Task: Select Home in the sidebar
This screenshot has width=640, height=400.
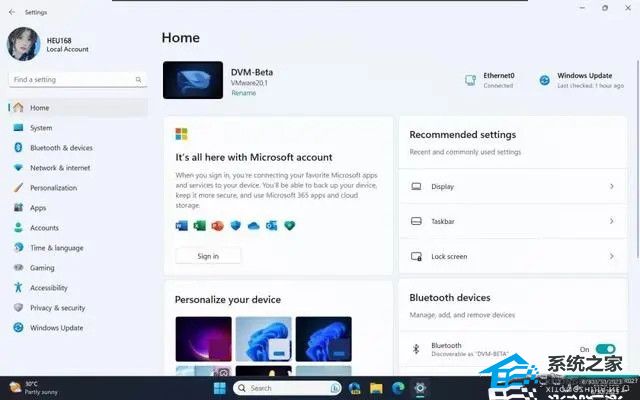Action: [x=78, y=108]
